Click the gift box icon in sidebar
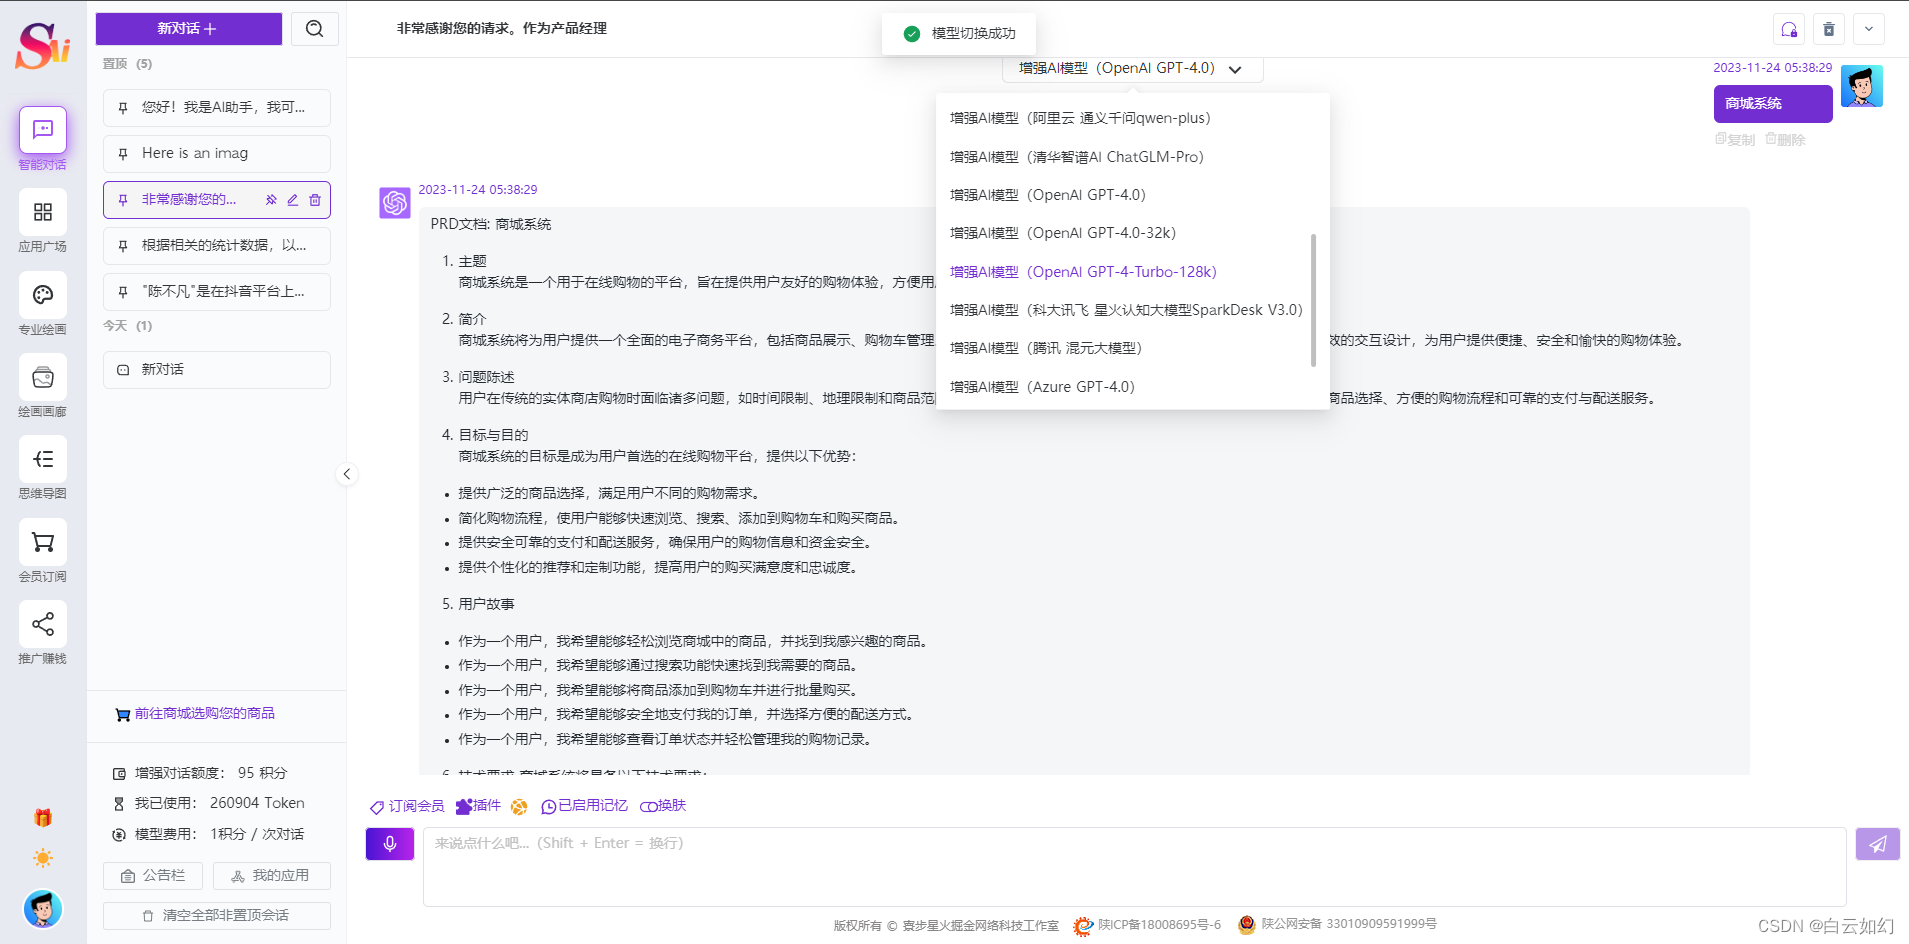Viewport: 1909px width, 944px height. (42, 818)
